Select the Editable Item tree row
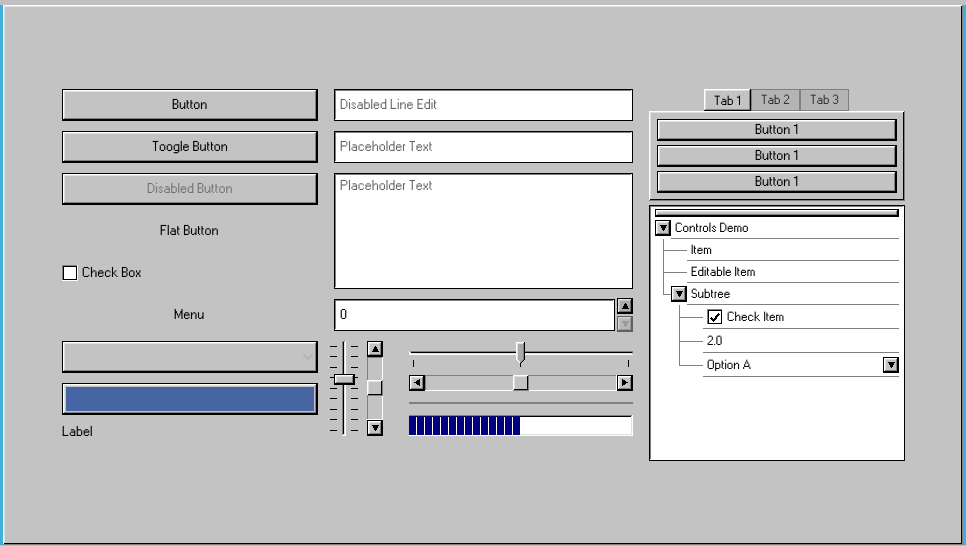The width and height of the screenshot is (966, 546). 793,272
